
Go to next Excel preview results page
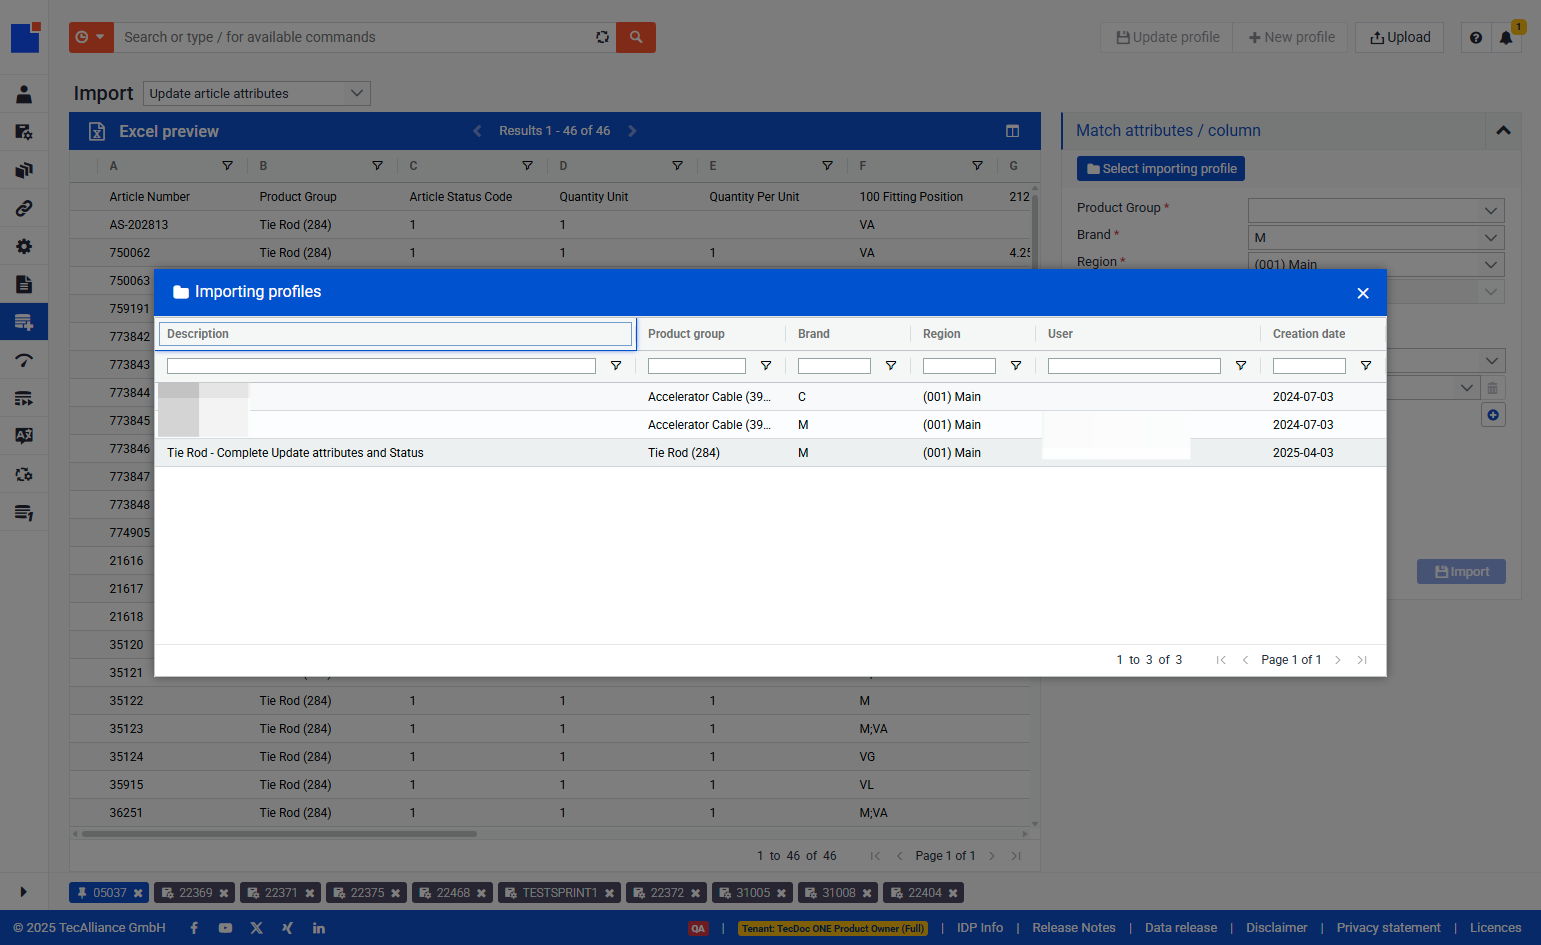[x=632, y=131]
